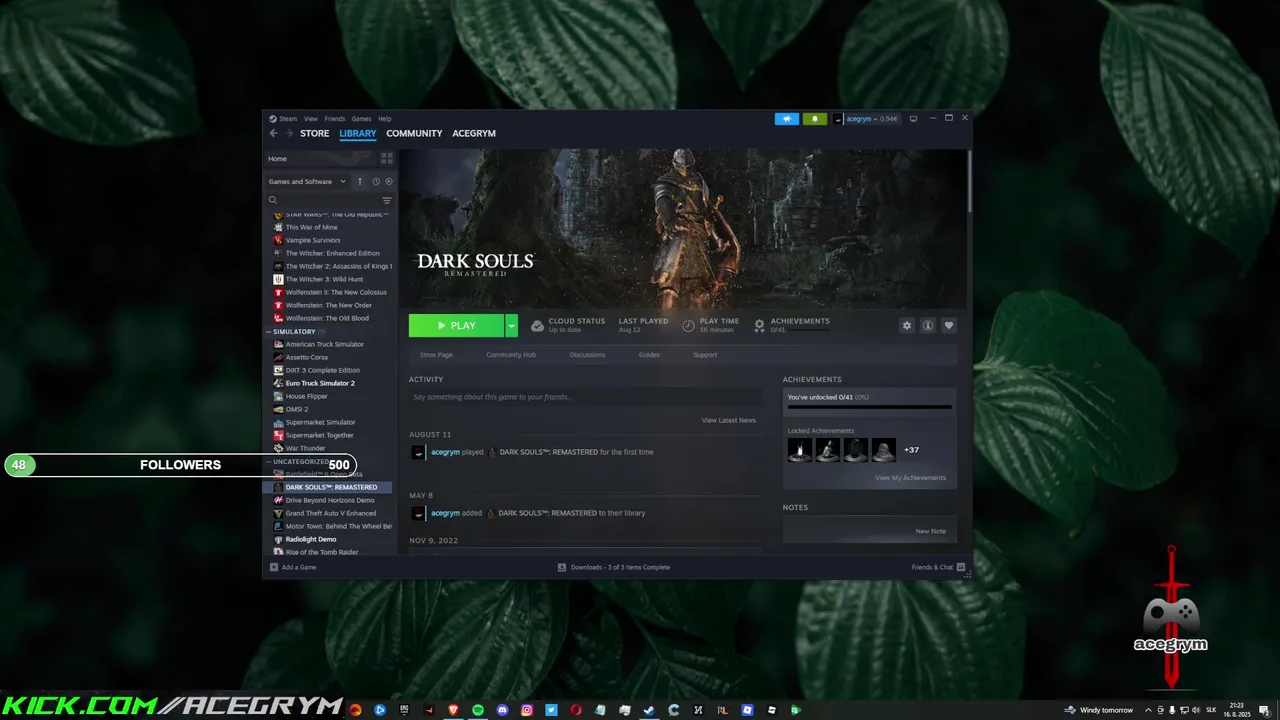Open the Downloads status icon

click(562, 567)
